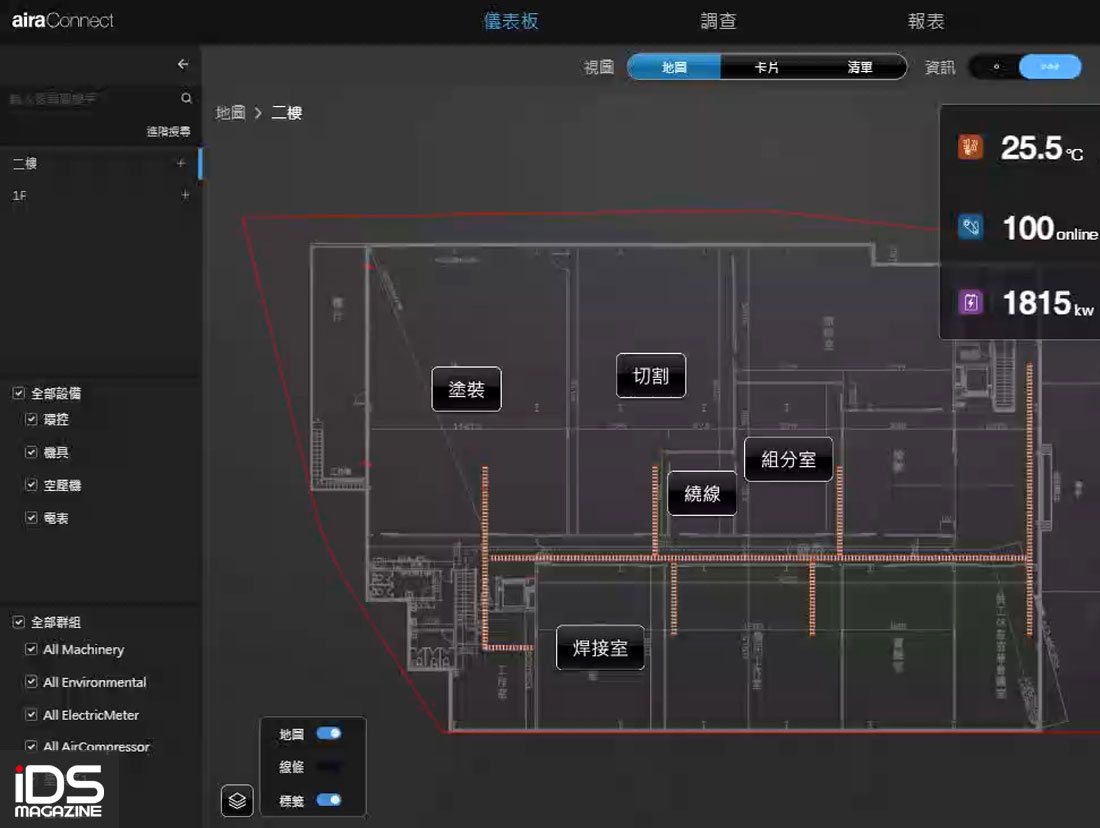The height and width of the screenshot is (828, 1100).
Task: Click the 焊接室 area label on map
Action: [x=601, y=648]
